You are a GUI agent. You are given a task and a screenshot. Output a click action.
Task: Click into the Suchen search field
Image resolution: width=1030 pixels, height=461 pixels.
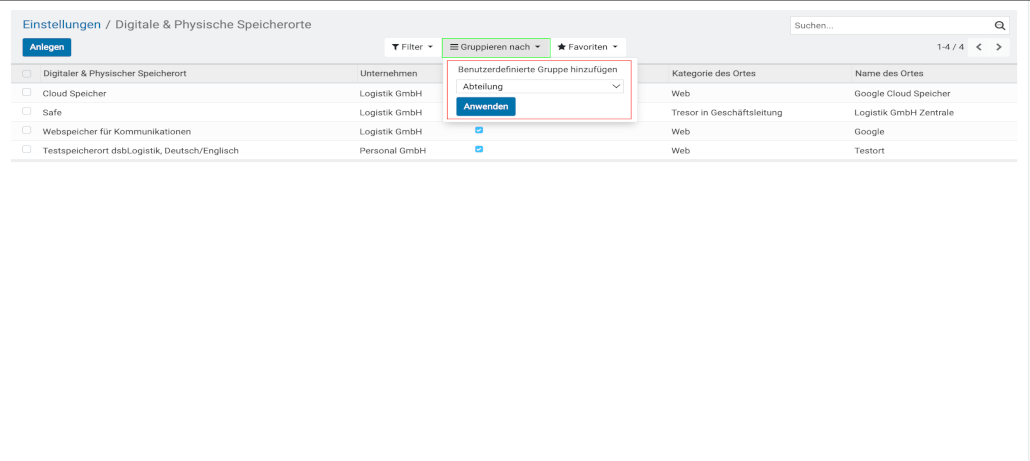(x=890, y=26)
